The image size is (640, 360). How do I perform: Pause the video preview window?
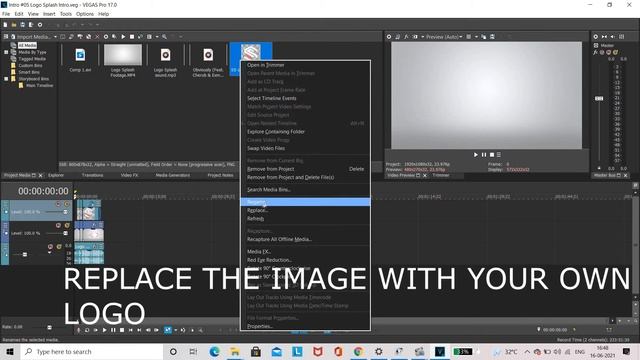(x=484, y=155)
